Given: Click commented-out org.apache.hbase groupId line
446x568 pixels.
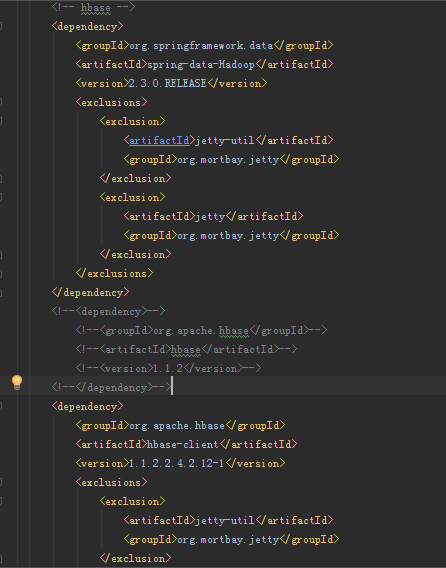Looking at the screenshot, I should click(201, 330).
